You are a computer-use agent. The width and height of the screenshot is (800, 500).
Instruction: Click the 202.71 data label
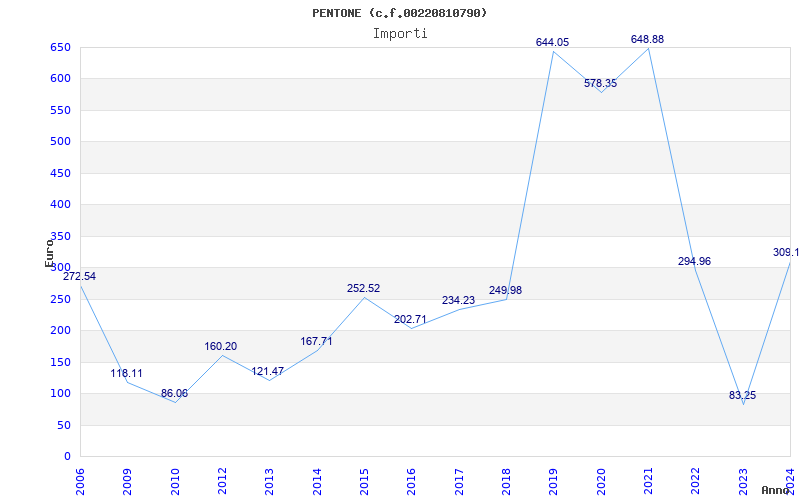(x=410, y=319)
